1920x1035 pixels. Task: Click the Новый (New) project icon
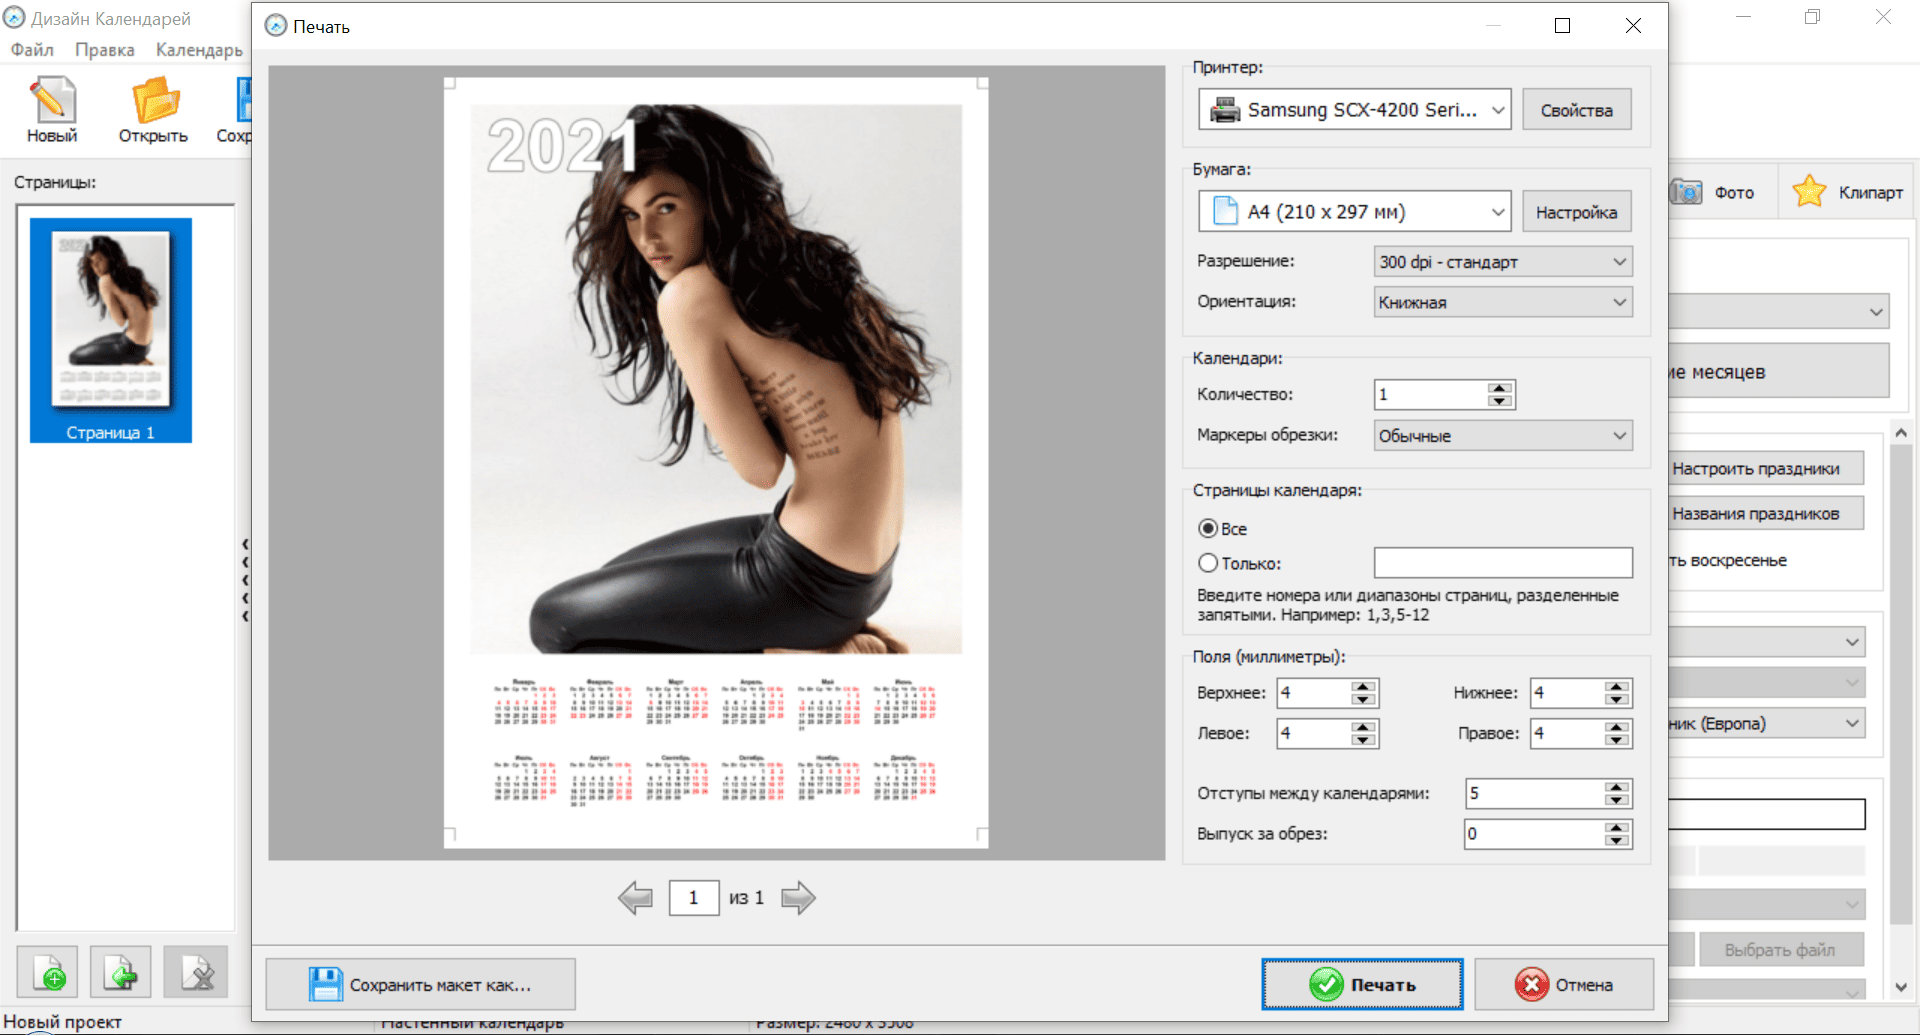pyautogui.click(x=52, y=100)
